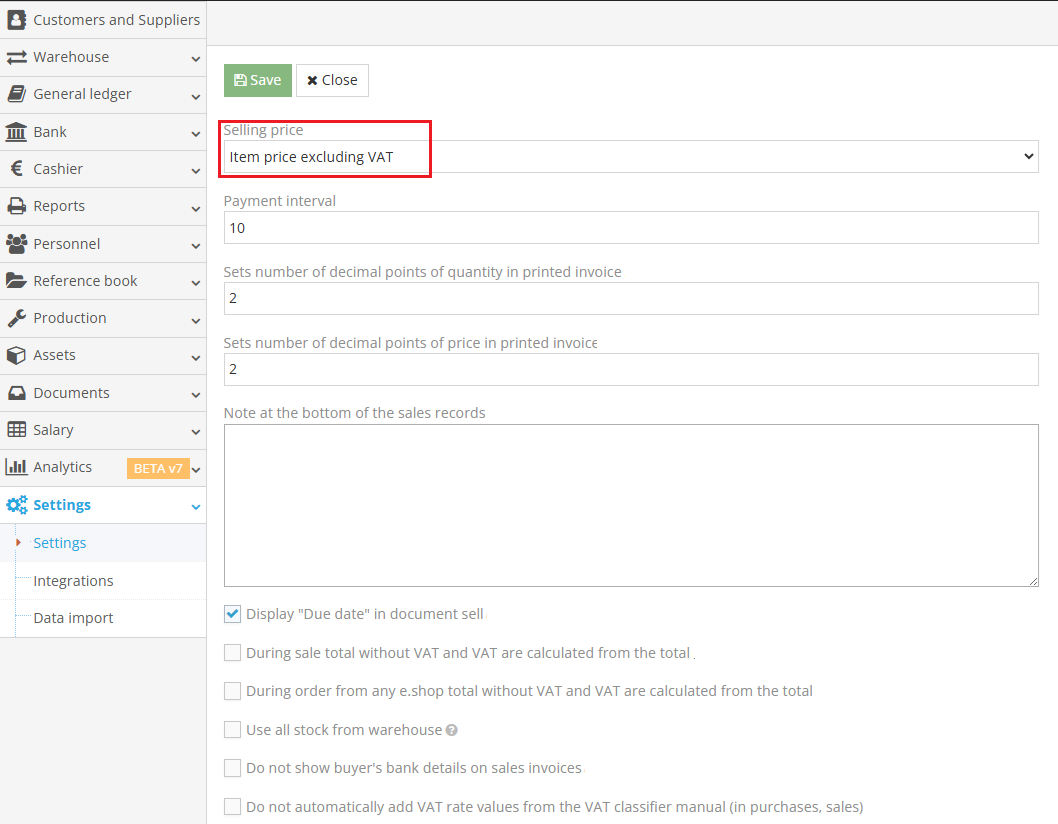Open the Bank module icon
This screenshot has height=824, width=1058.
(15, 131)
